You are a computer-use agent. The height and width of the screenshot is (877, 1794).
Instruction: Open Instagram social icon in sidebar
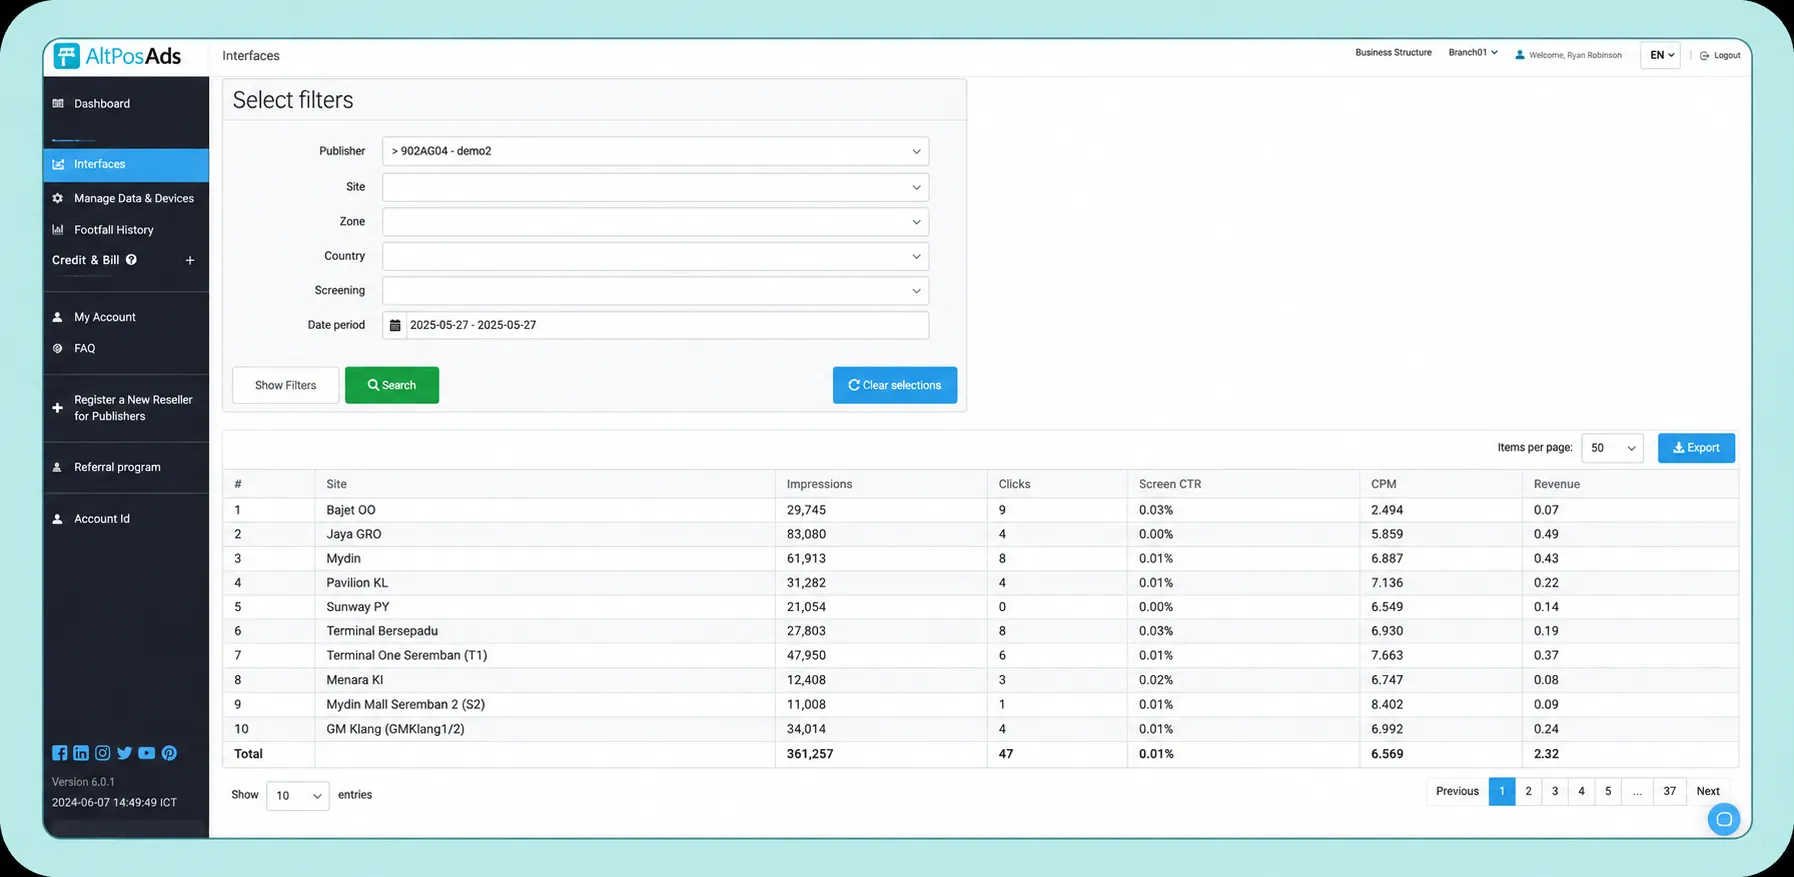coord(102,753)
